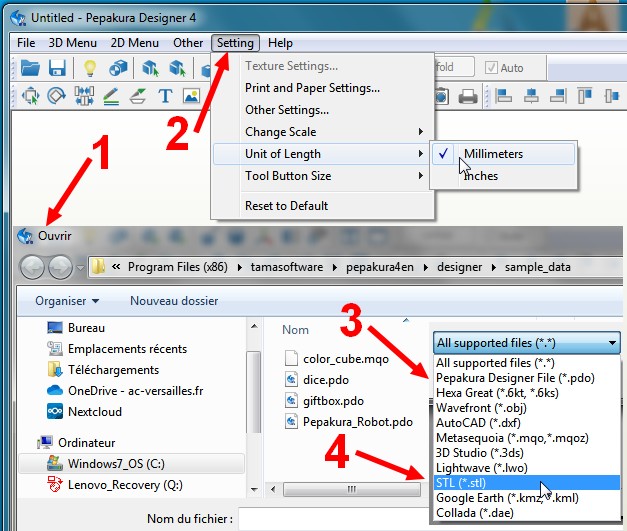This screenshot has width=627, height=531.
Task: Open the Help menu
Action: tap(280, 43)
